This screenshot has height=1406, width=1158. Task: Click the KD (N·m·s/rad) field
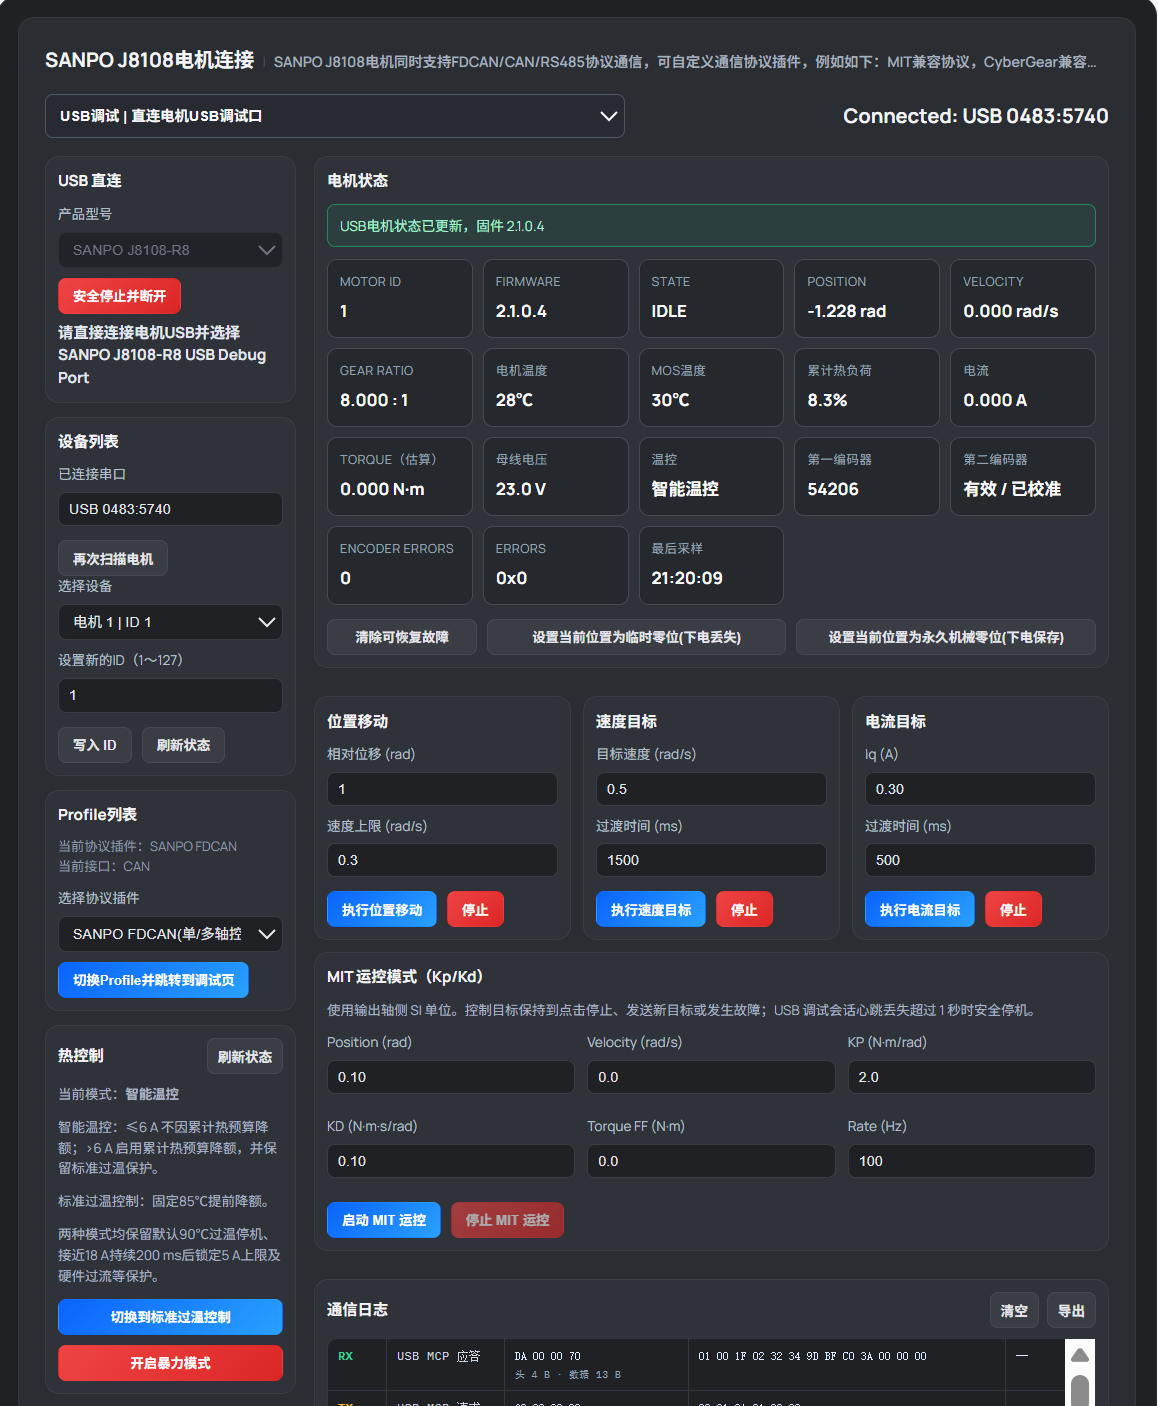[451, 1161]
